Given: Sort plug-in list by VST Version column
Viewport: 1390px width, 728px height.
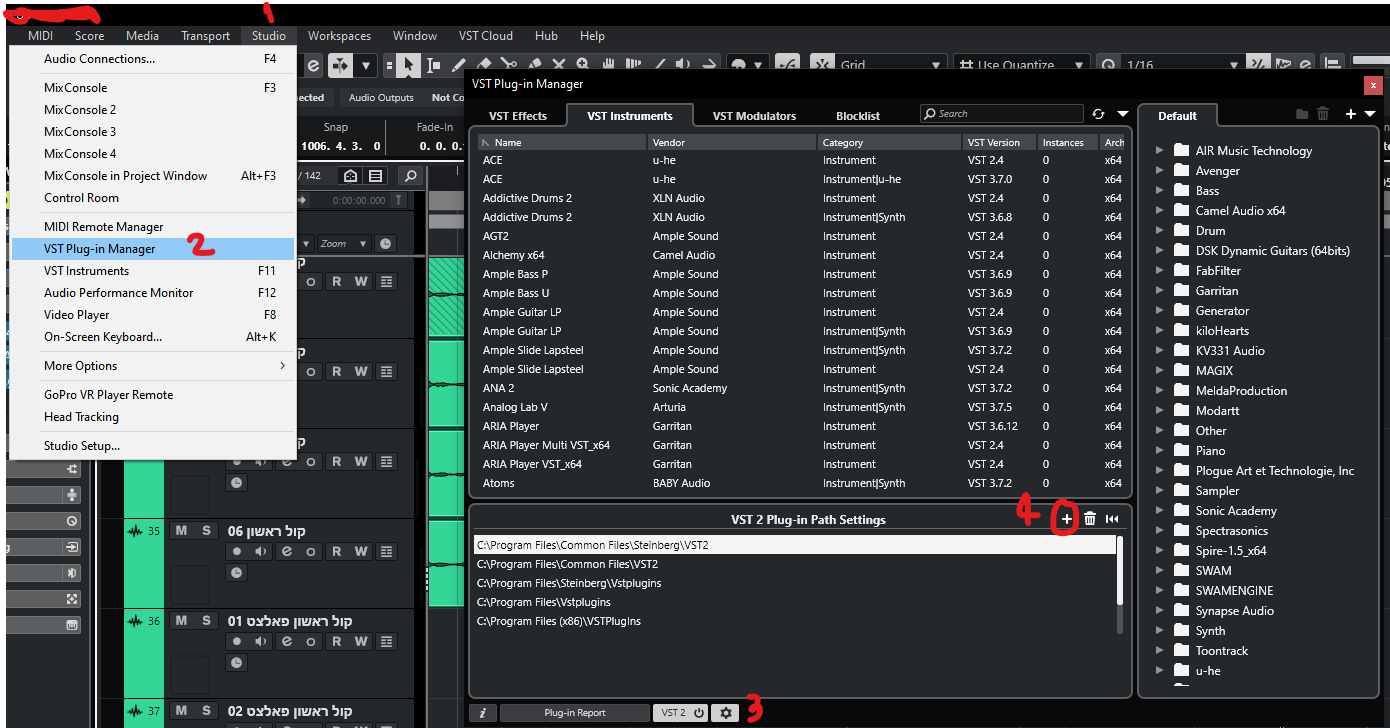Looking at the screenshot, I should tap(999, 142).
